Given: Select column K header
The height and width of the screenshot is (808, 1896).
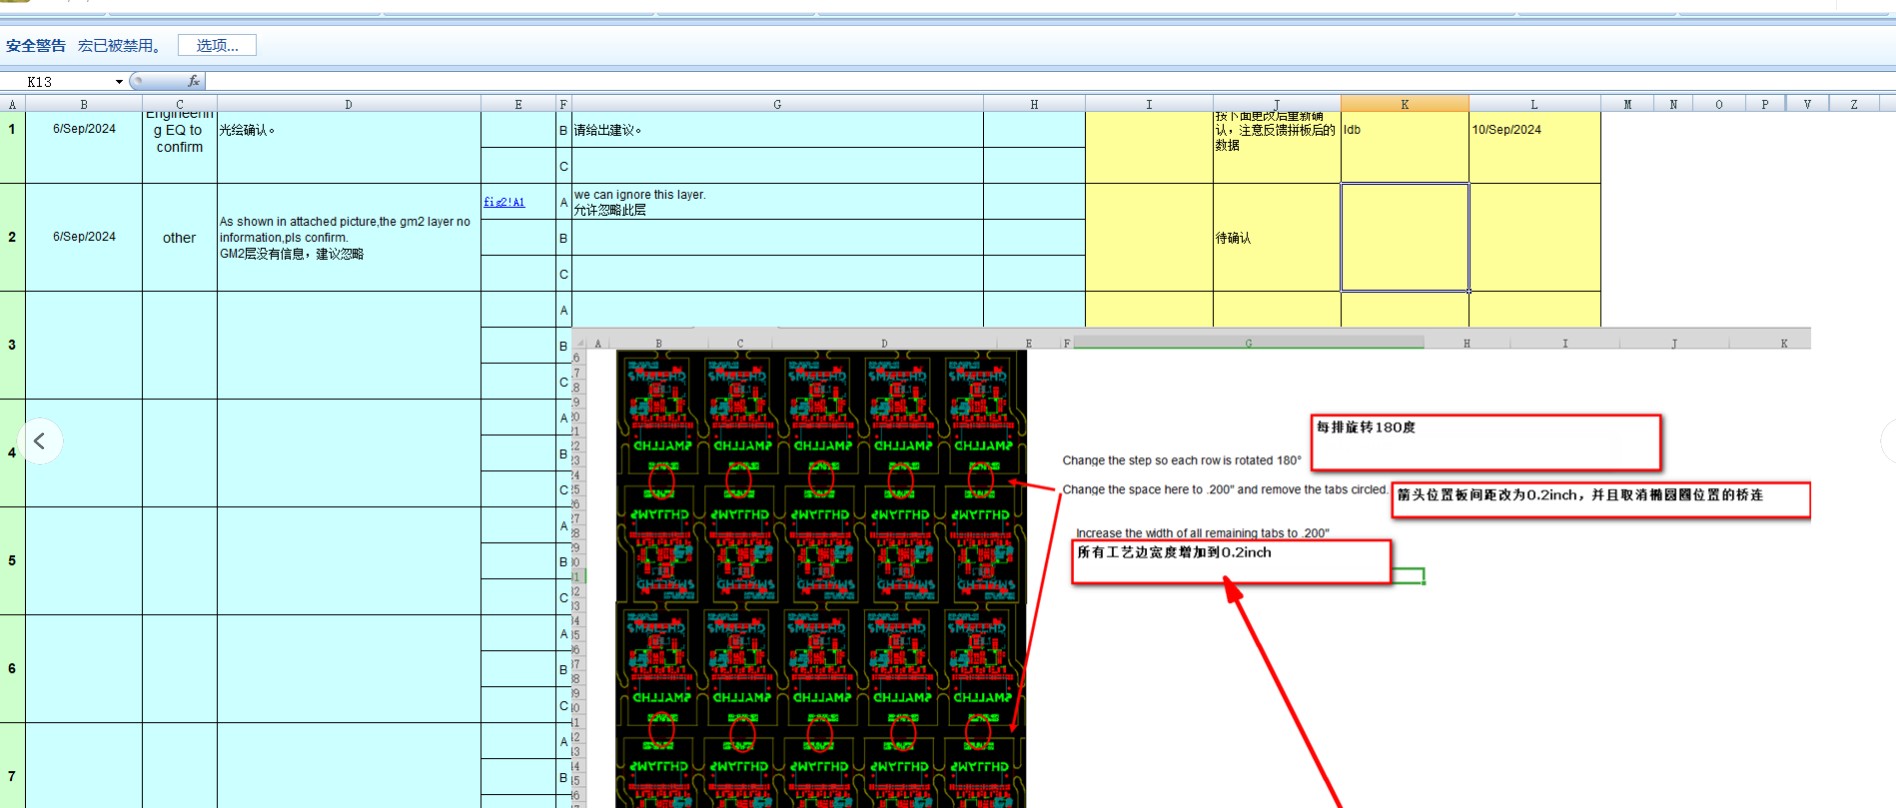Looking at the screenshot, I should (x=1405, y=104).
